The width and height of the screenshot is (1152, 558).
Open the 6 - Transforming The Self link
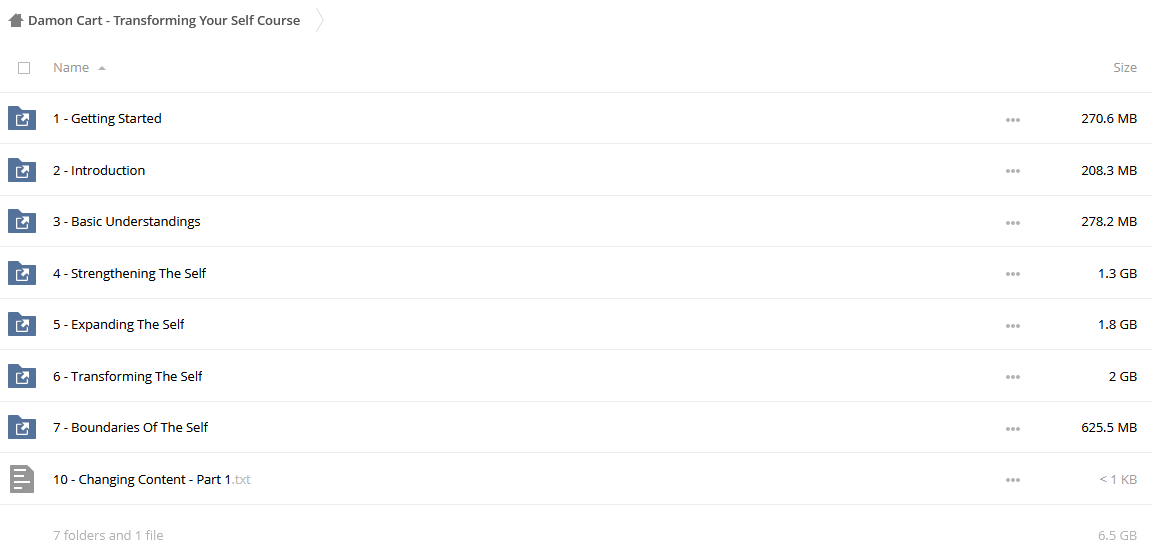(128, 377)
